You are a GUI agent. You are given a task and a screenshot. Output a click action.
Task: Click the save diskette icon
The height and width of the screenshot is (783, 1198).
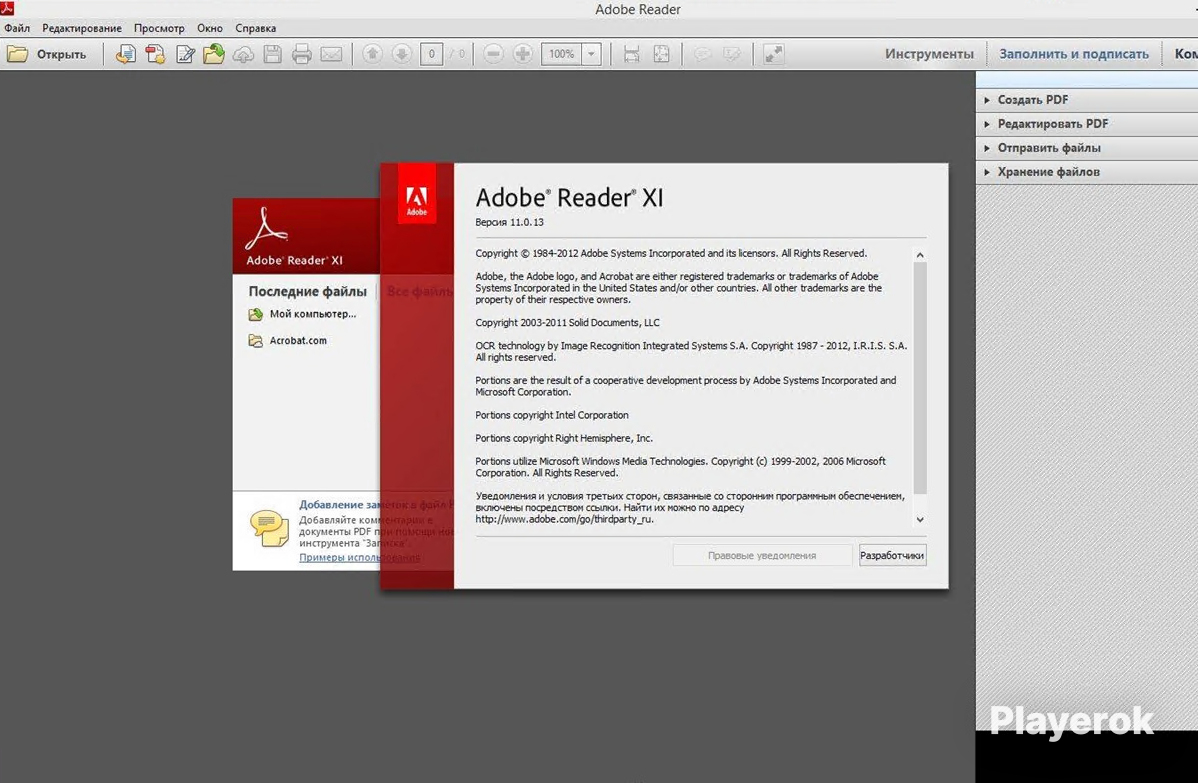[273, 54]
